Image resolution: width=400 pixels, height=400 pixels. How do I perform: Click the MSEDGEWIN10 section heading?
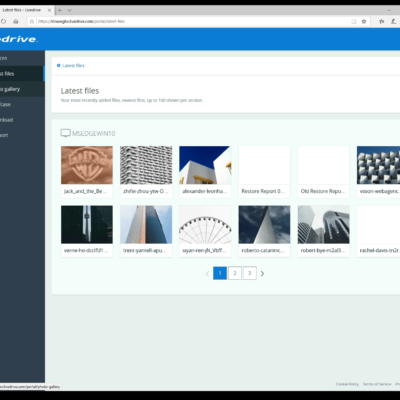94,134
